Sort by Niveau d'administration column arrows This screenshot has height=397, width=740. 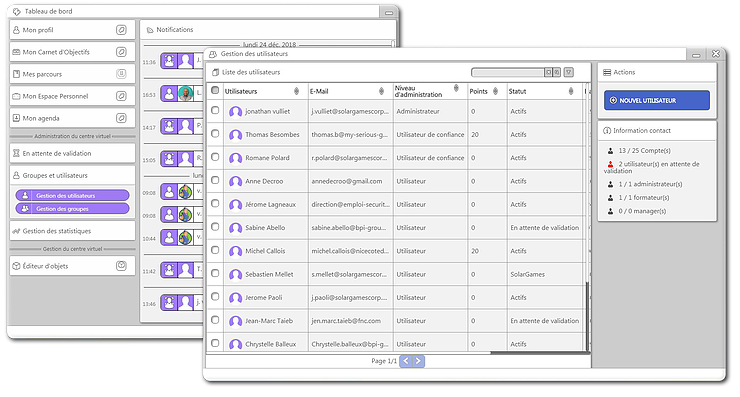point(456,88)
